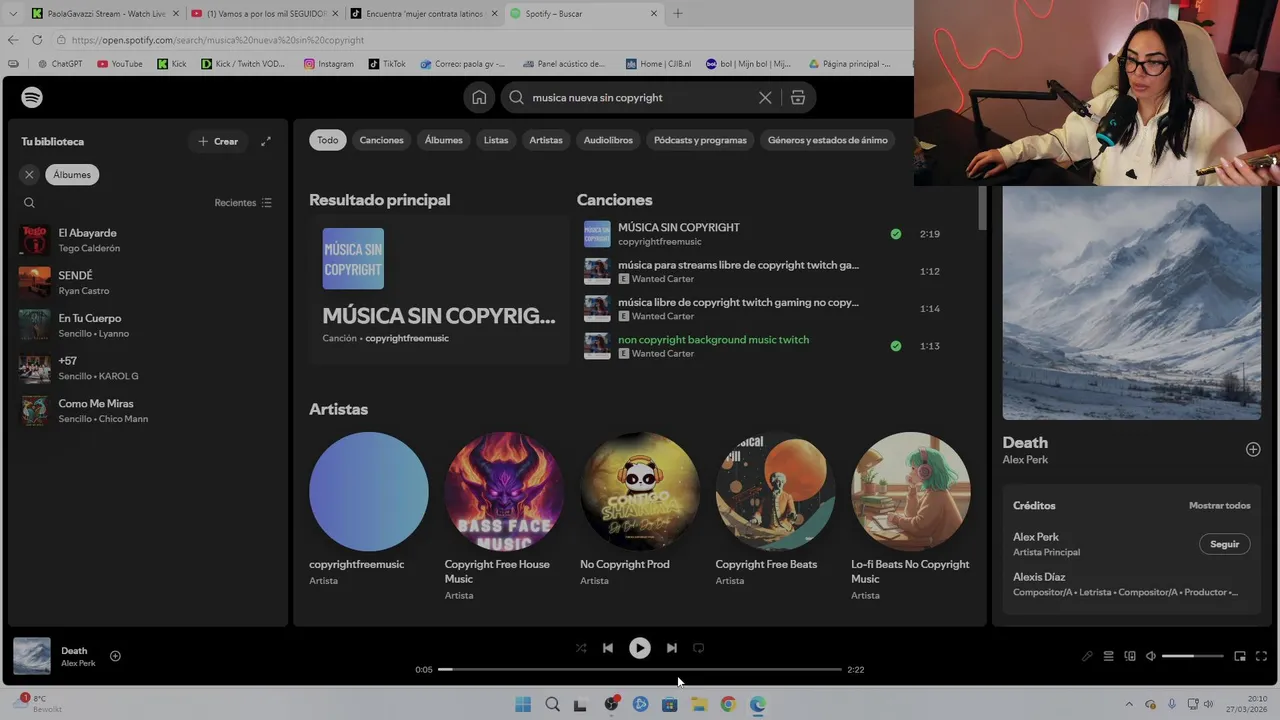Click the Spotify logo in the header
The height and width of the screenshot is (720, 1280).
(32, 97)
